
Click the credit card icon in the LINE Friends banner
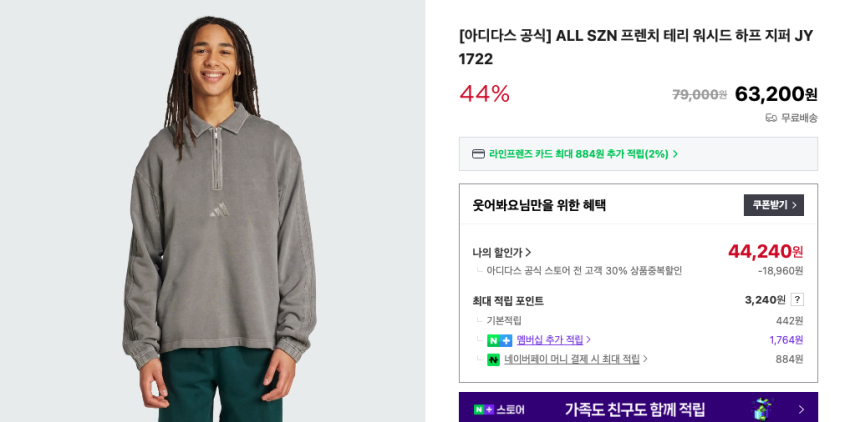pos(478,154)
